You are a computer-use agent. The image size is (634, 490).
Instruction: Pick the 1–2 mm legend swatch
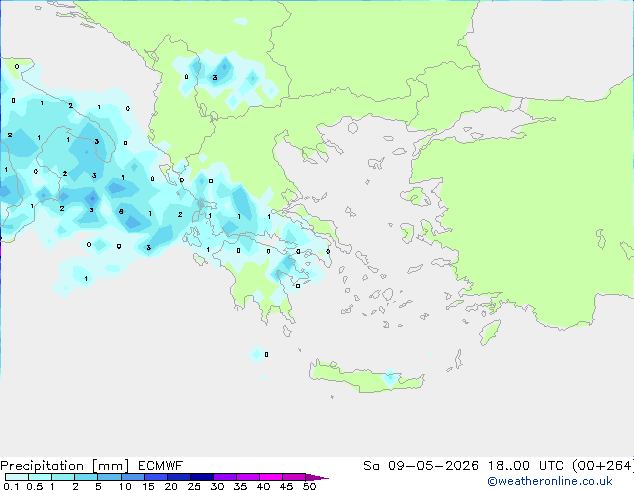coord(63,477)
